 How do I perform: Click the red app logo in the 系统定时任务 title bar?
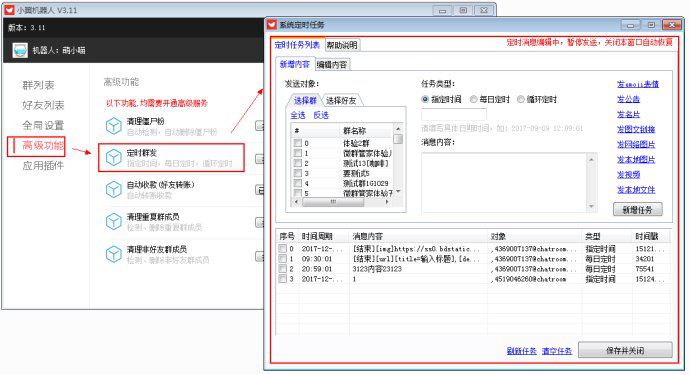[272, 25]
